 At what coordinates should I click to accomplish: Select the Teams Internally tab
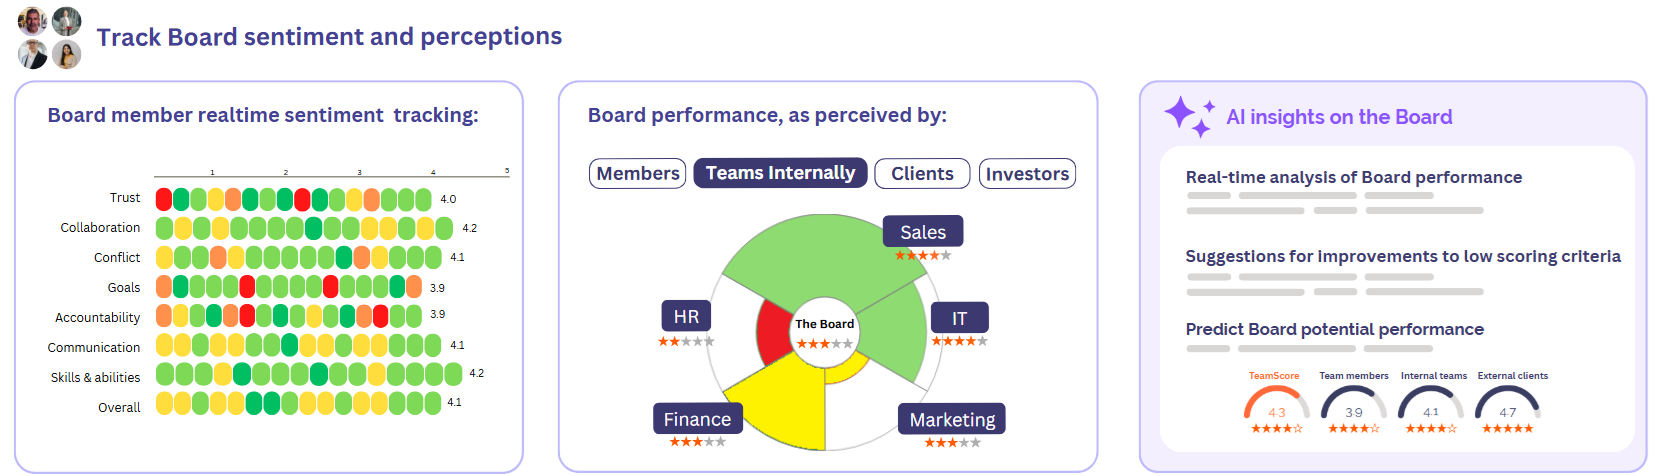[x=780, y=173]
